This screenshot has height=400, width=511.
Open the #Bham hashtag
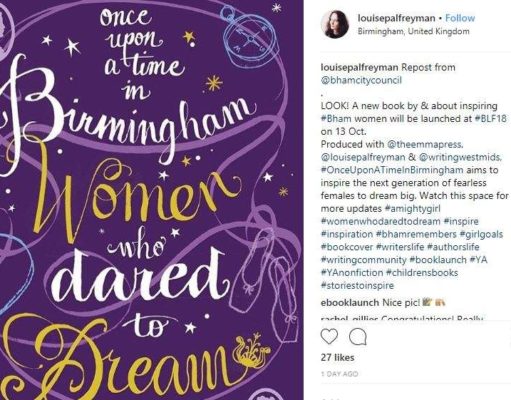coord(336,119)
